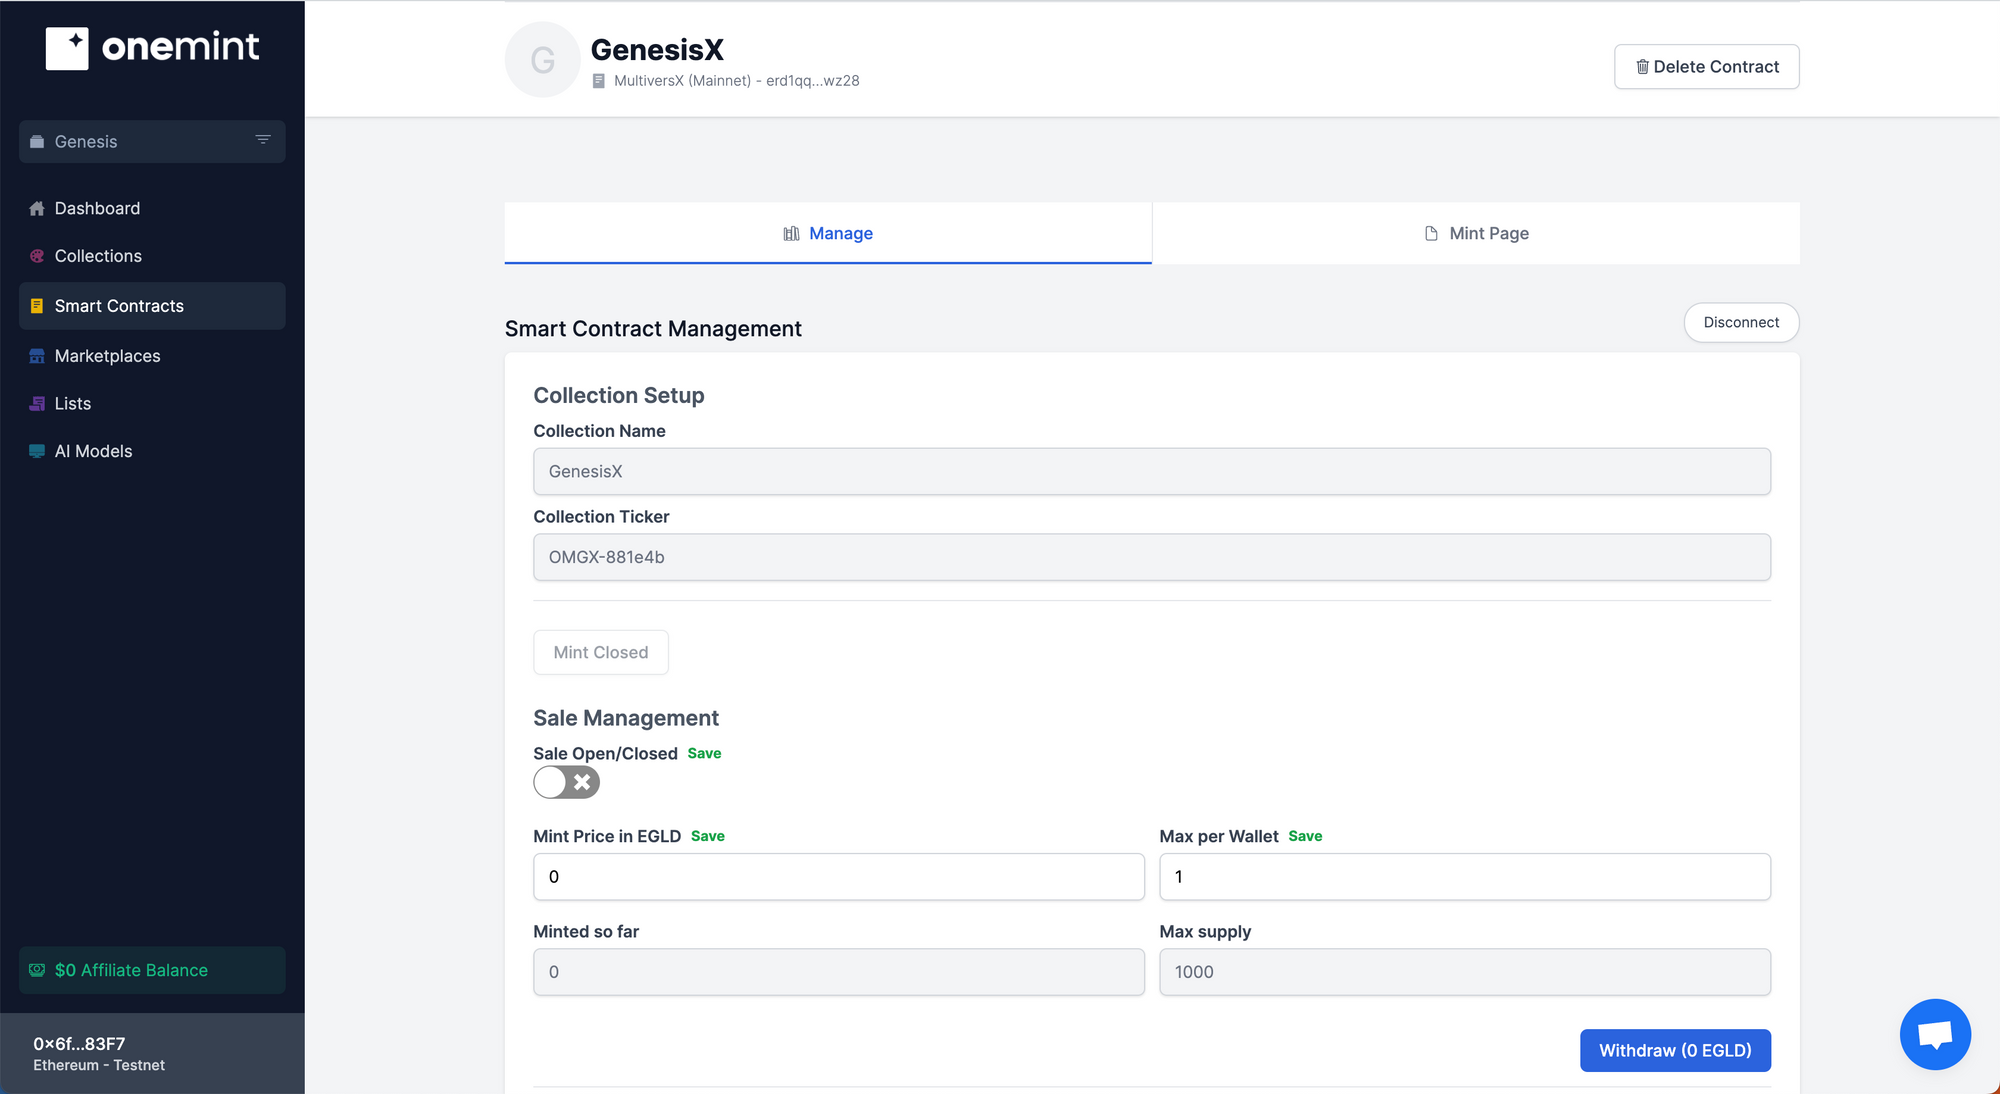This screenshot has height=1094, width=2000.
Task: Save the Sale Open/Closed setting
Action: pyautogui.click(x=704, y=753)
